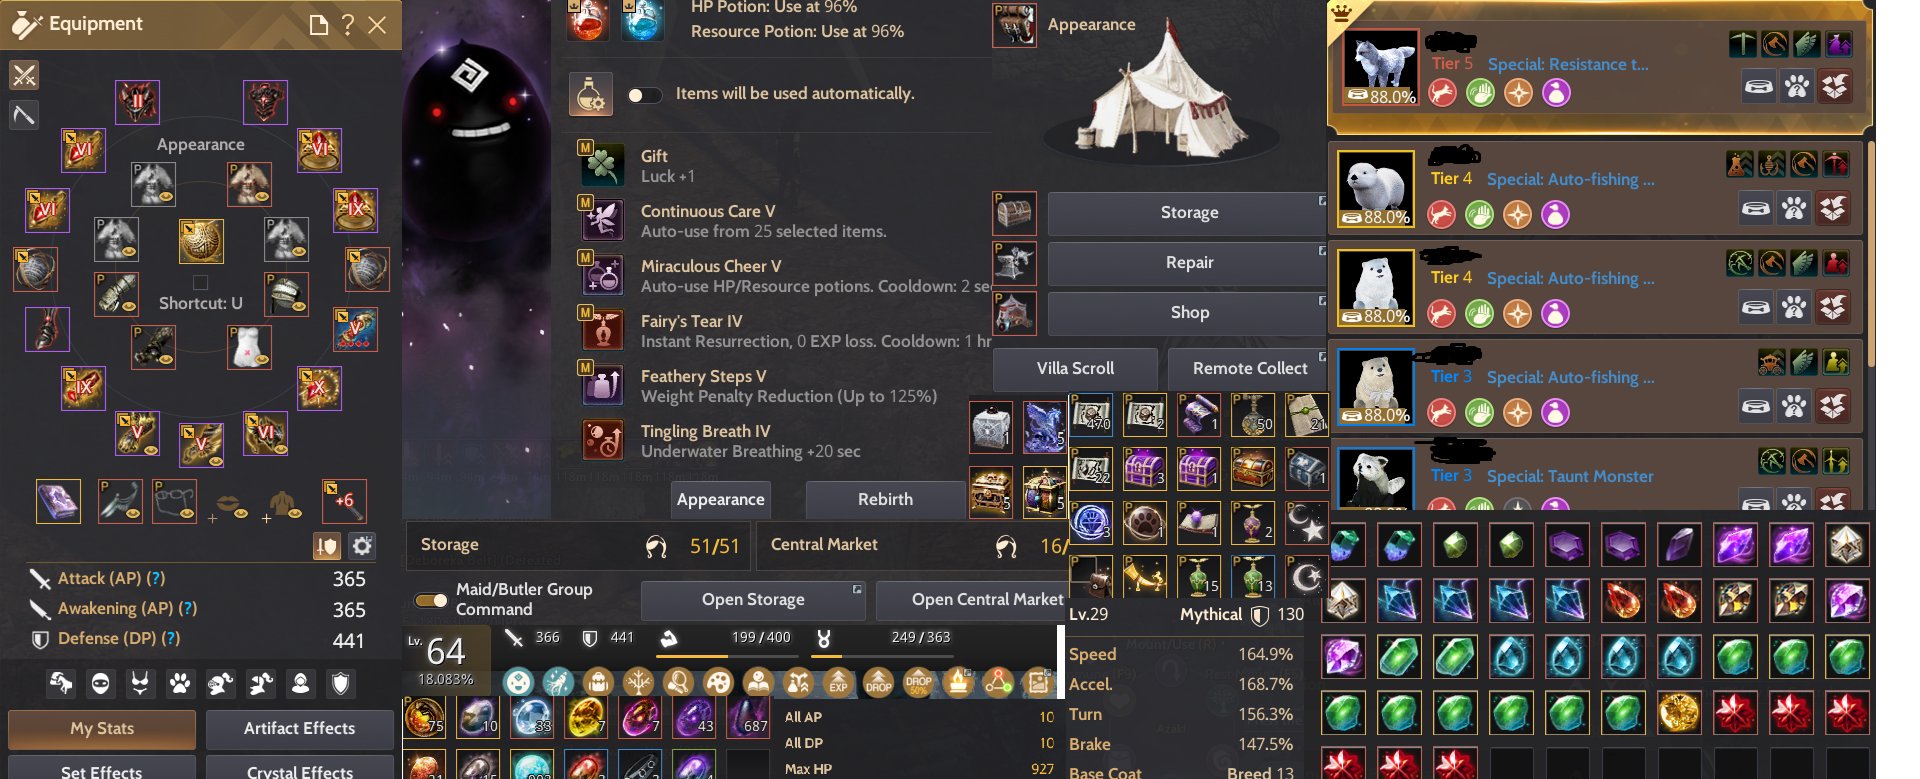Expand the pop-out corner on Open Storage
Image resolution: width=1920 pixels, height=779 pixels.
857,589
